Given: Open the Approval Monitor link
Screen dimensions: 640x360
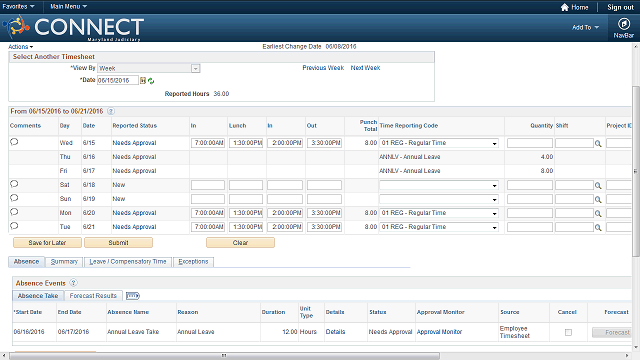Looking at the screenshot, I should point(439,332).
